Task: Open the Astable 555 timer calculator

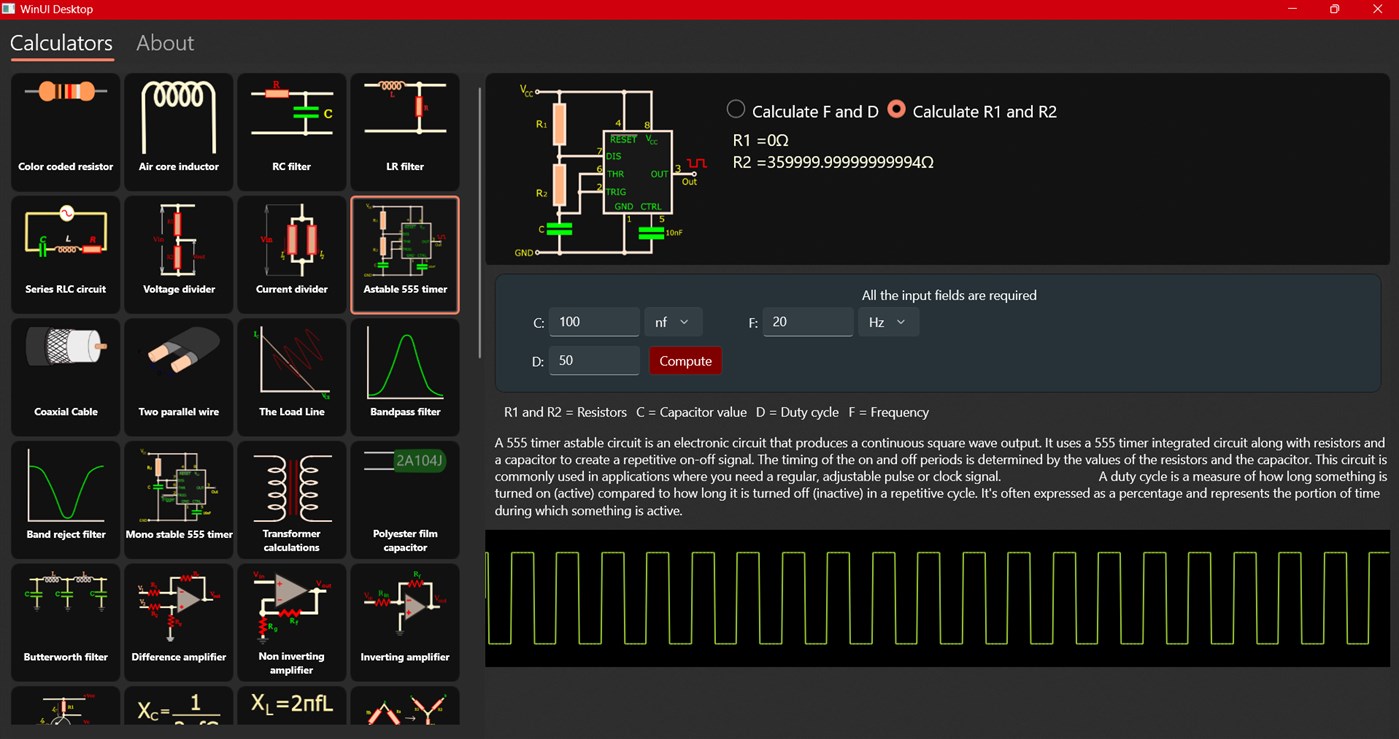Action: (x=404, y=253)
